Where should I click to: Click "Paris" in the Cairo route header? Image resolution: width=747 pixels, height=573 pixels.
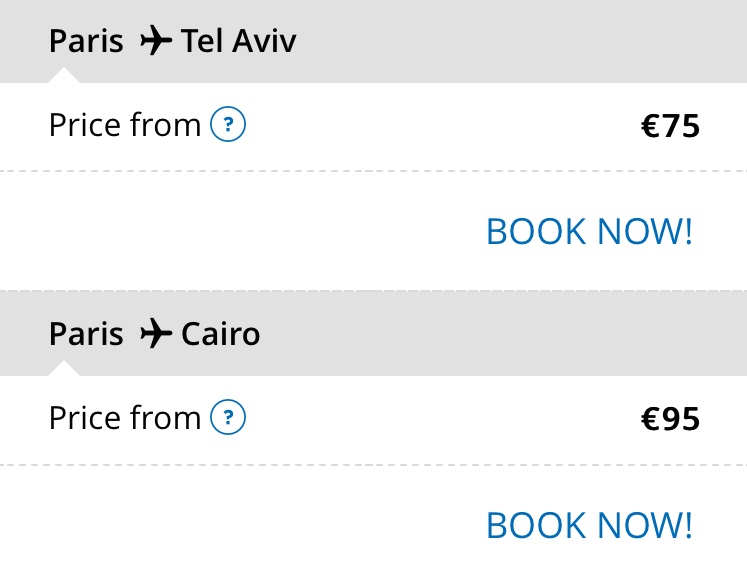(x=86, y=333)
